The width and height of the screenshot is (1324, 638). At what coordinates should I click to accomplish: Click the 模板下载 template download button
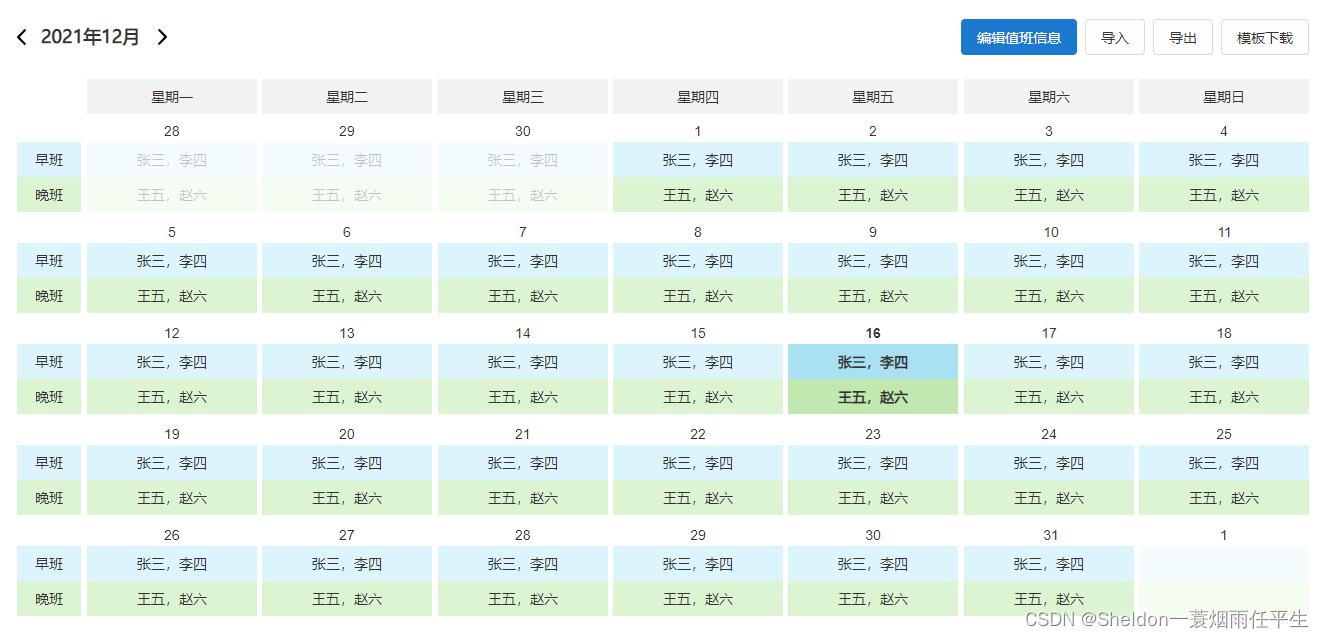(x=1264, y=37)
